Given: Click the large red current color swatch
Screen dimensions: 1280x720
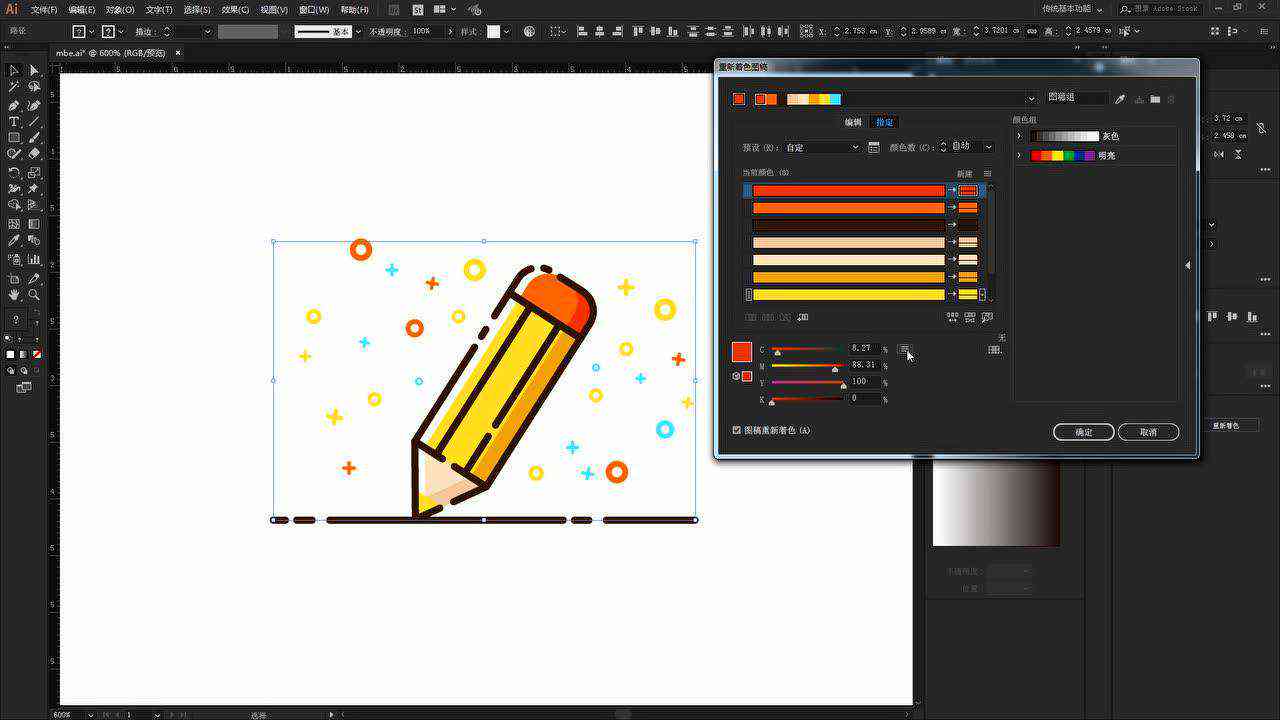Looking at the screenshot, I should (x=741, y=352).
